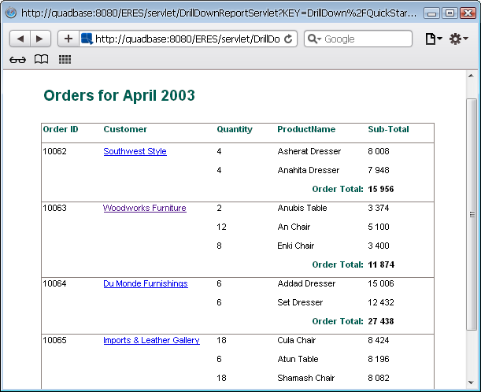Go forward with the forward arrow button
This screenshot has height=392, width=481.
(40, 39)
